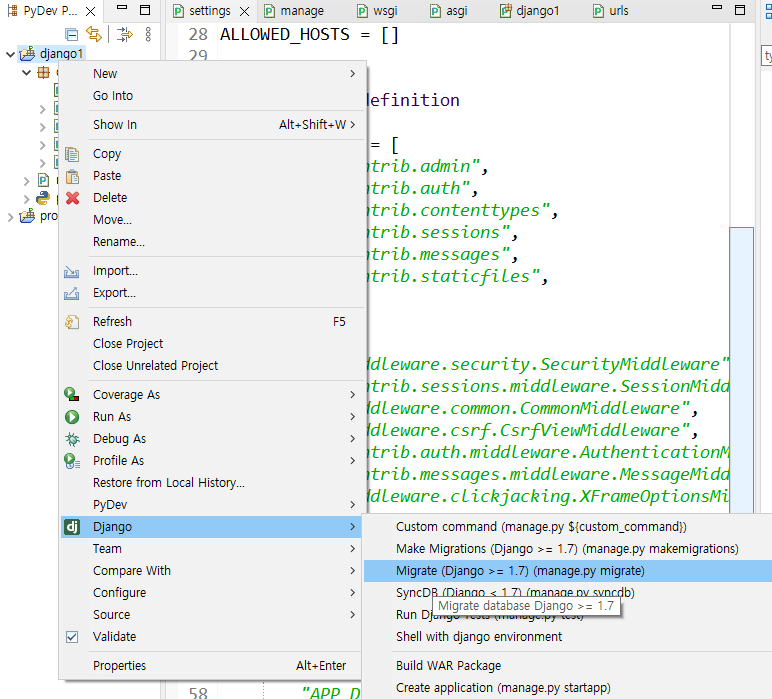
Task: Switch to the manage editor tab
Action: [x=293, y=11]
